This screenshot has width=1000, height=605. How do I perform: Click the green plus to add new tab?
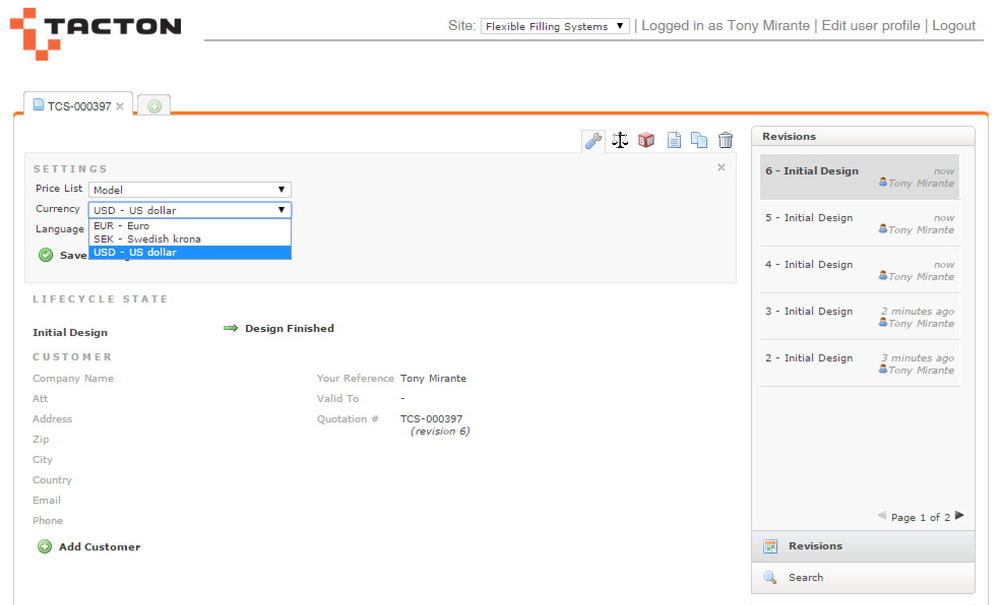point(153,103)
